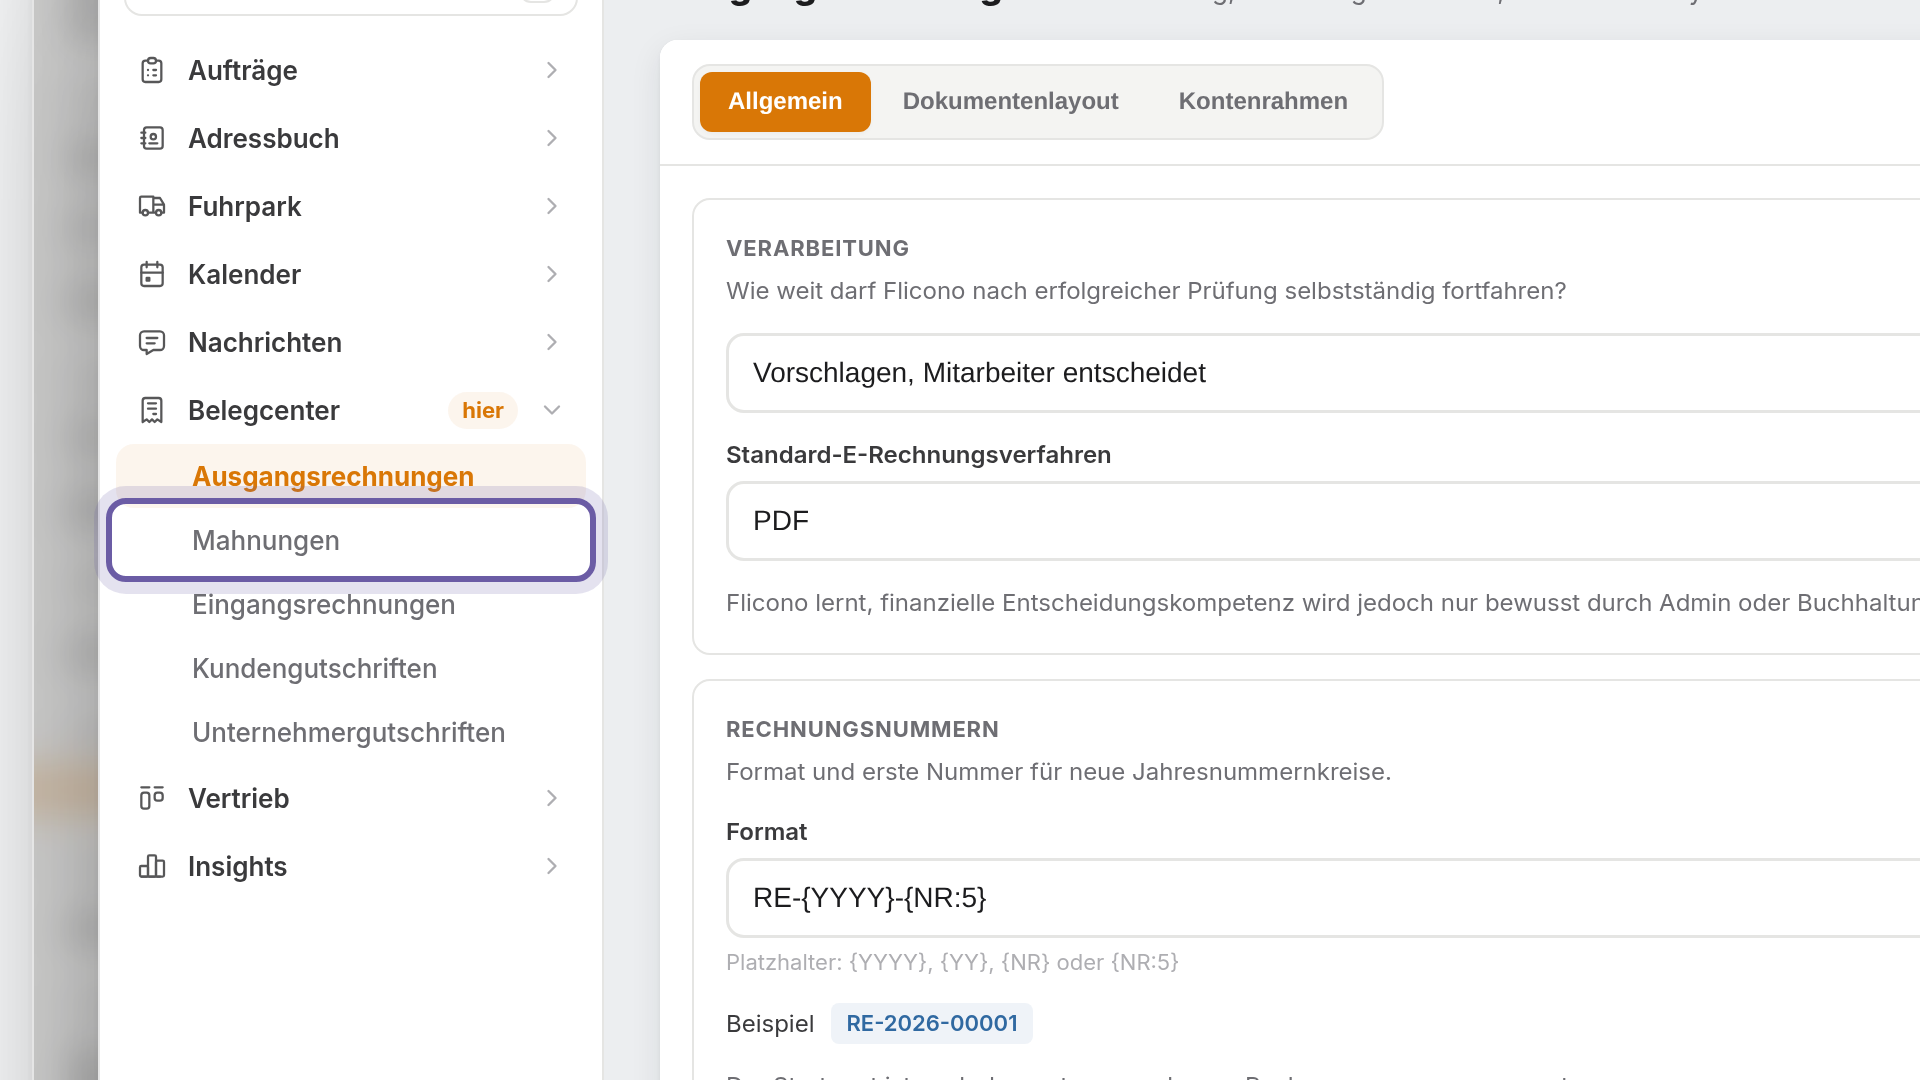Click the Insights menu label
Viewport: 1920px width, 1080px height.
[x=237, y=866]
